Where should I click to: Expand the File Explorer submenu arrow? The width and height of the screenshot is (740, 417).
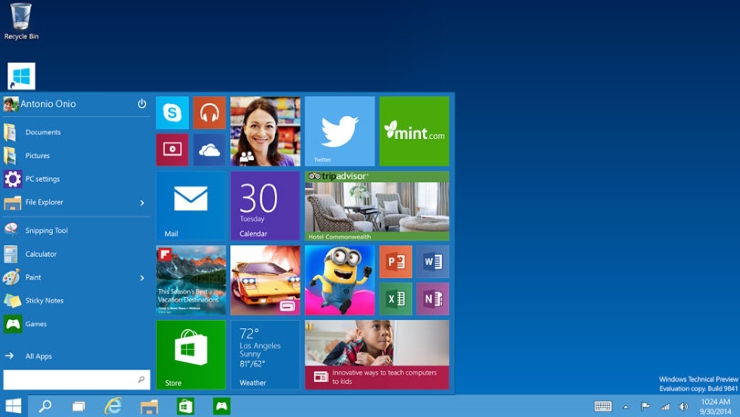(x=142, y=203)
